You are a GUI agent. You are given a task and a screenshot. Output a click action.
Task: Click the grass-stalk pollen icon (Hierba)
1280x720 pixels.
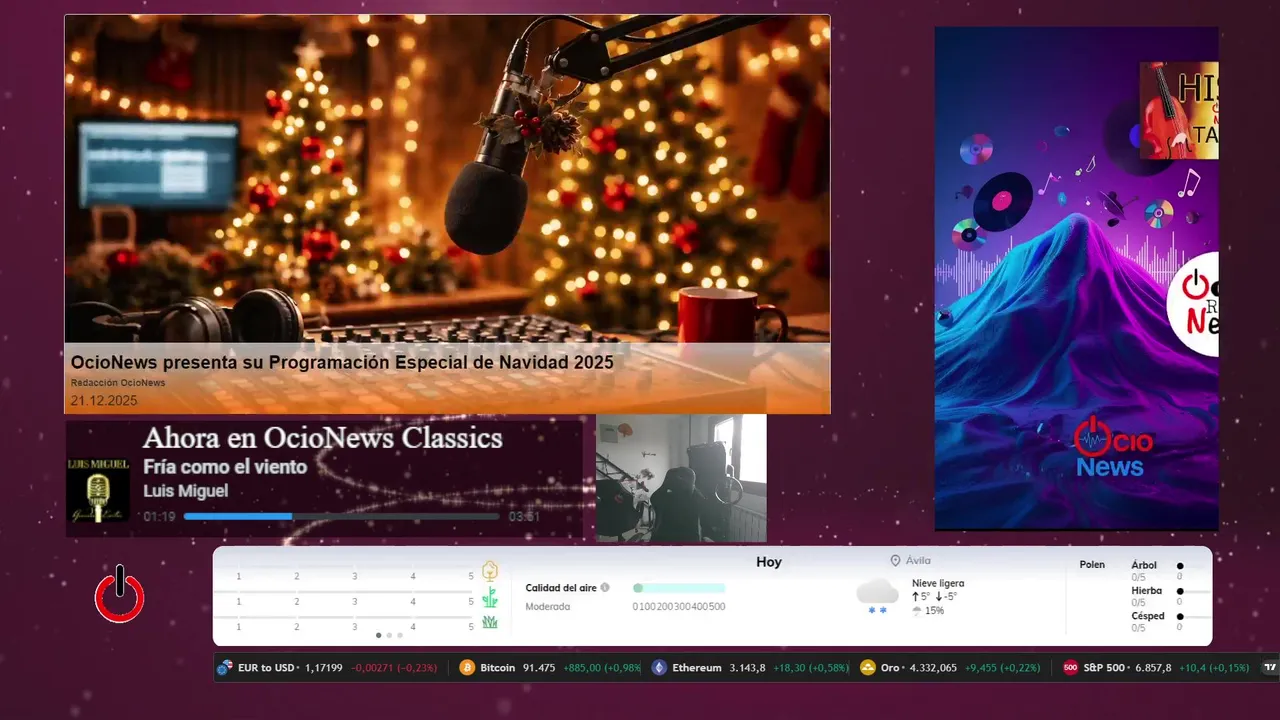pos(490,598)
